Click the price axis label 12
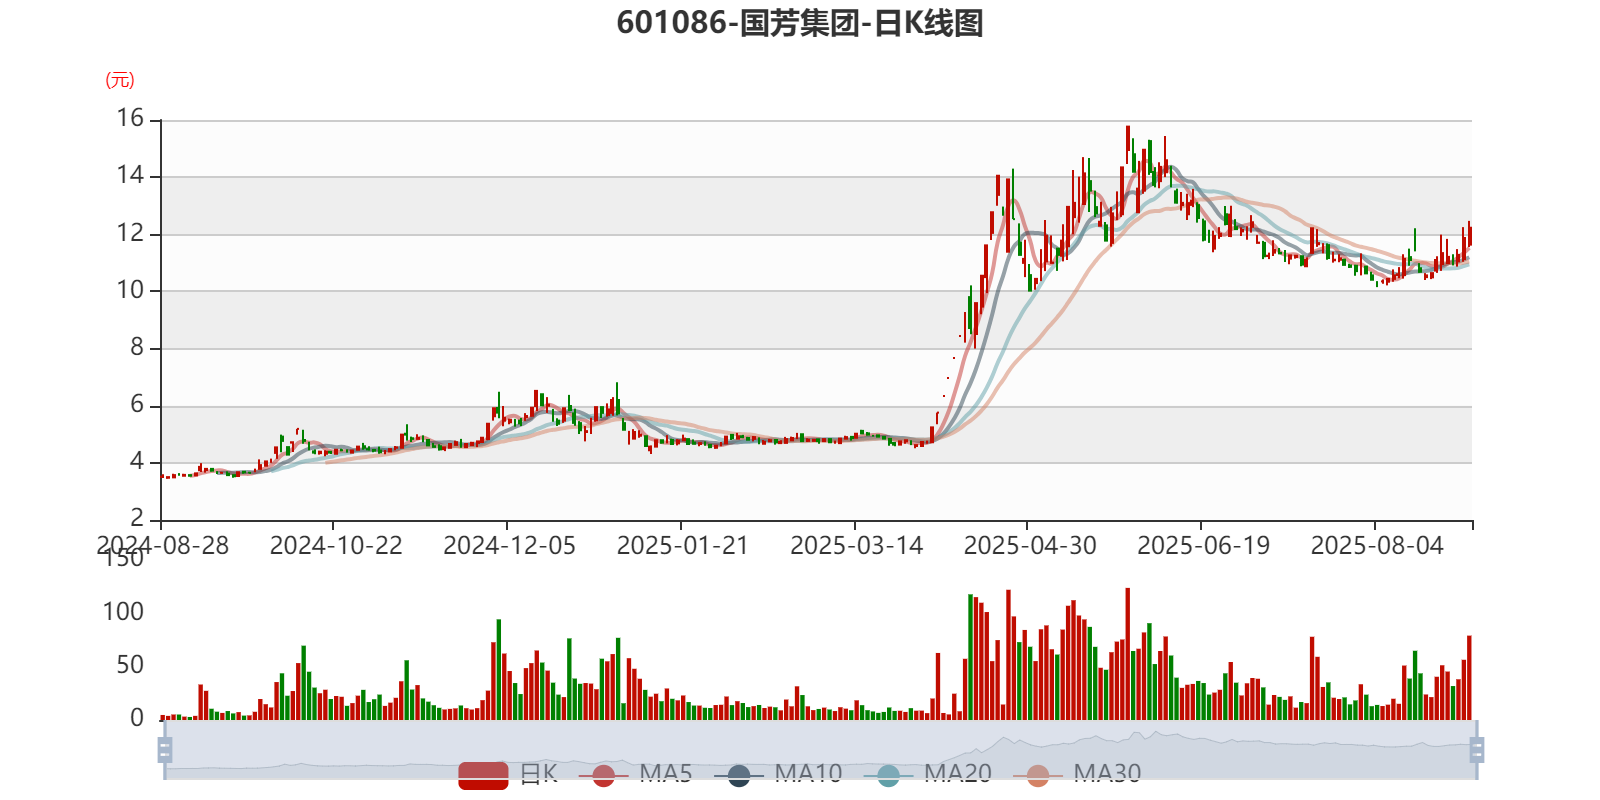The height and width of the screenshot is (800, 1600). coord(130,234)
